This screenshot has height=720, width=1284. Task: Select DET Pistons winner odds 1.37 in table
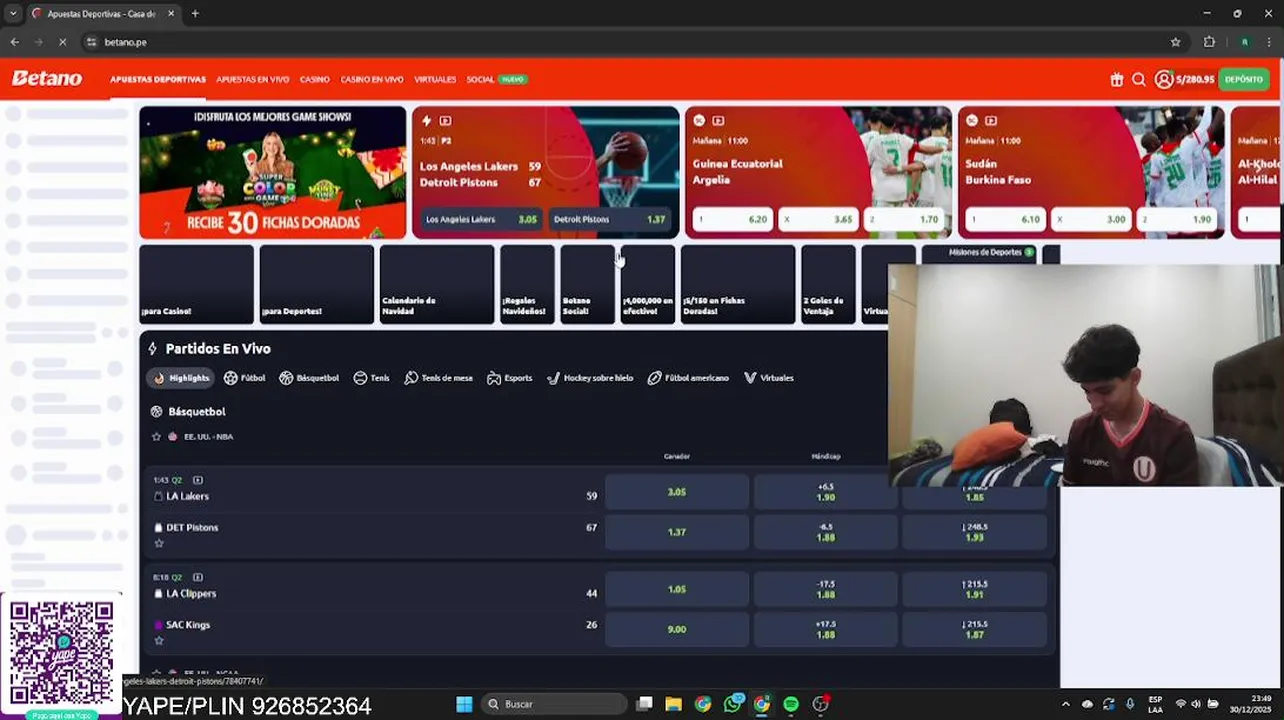pos(677,532)
